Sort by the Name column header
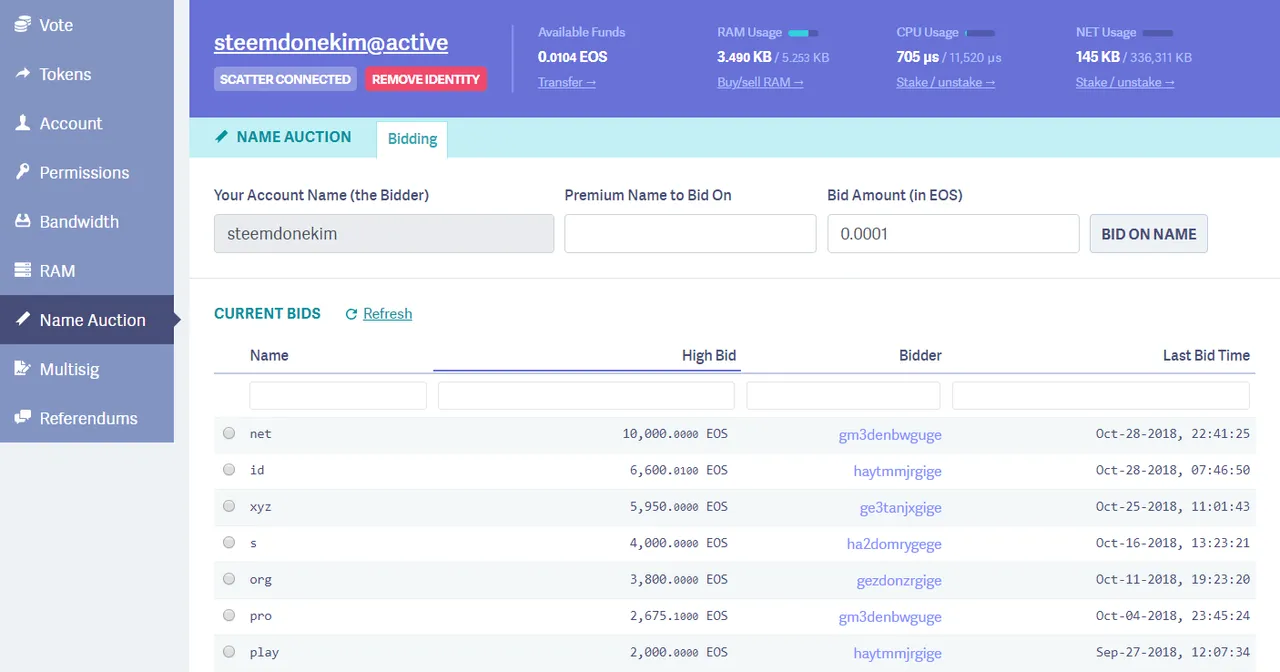 pos(269,355)
